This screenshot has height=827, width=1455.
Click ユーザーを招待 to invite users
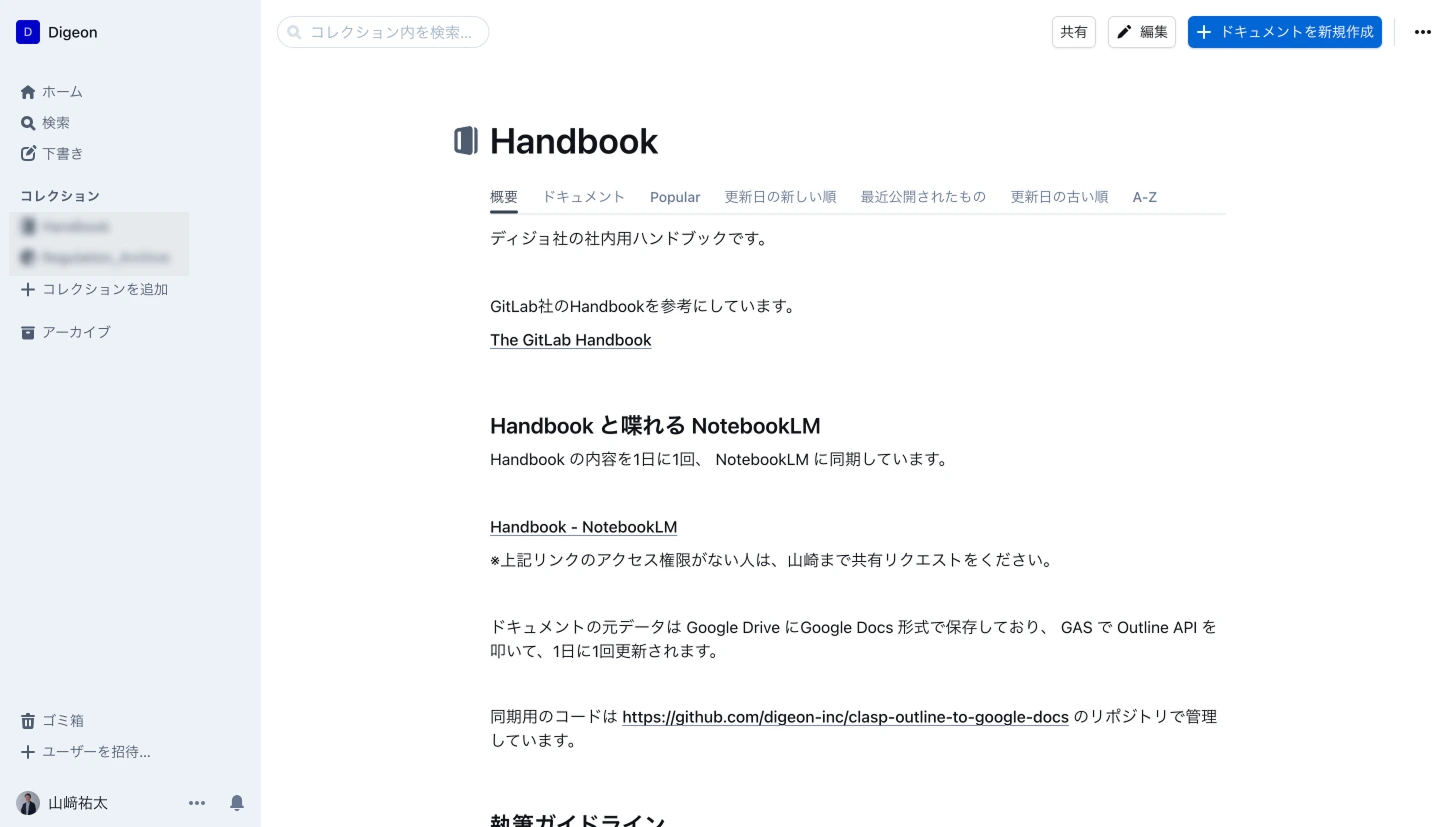pyautogui.click(x=96, y=752)
